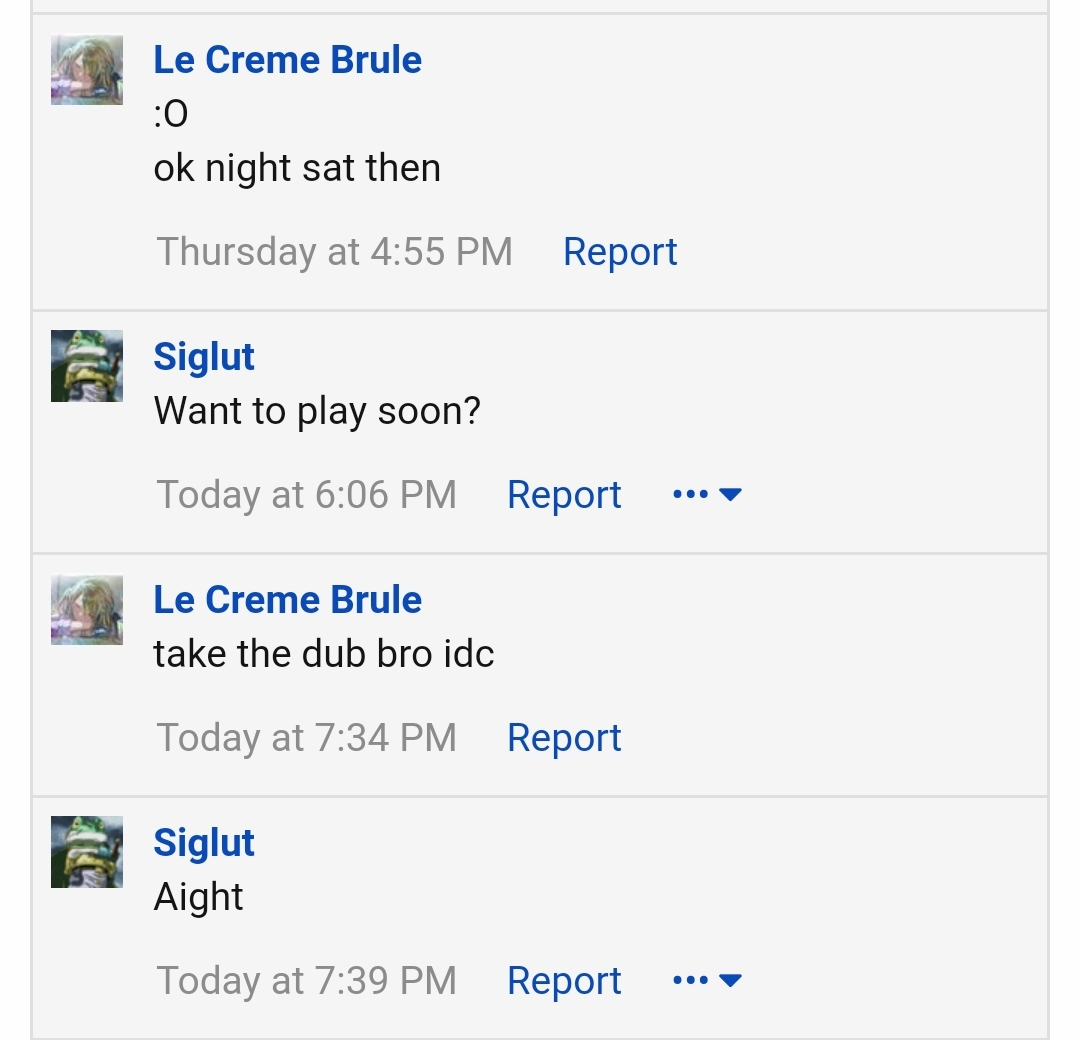Report the 7:39 PM message
The width and height of the screenshot is (1080, 1040).
564,981
